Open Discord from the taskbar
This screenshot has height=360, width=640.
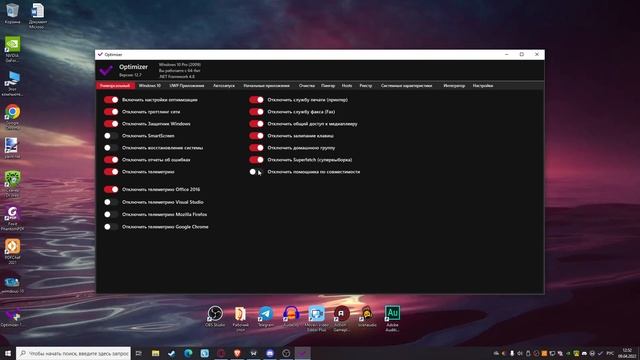270,353
